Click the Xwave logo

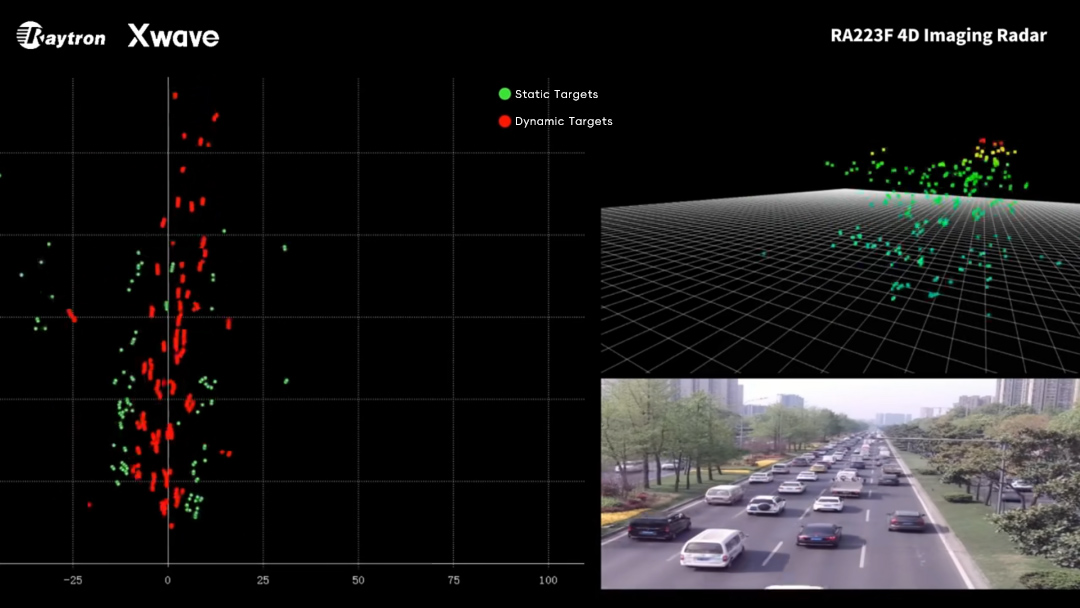click(173, 37)
